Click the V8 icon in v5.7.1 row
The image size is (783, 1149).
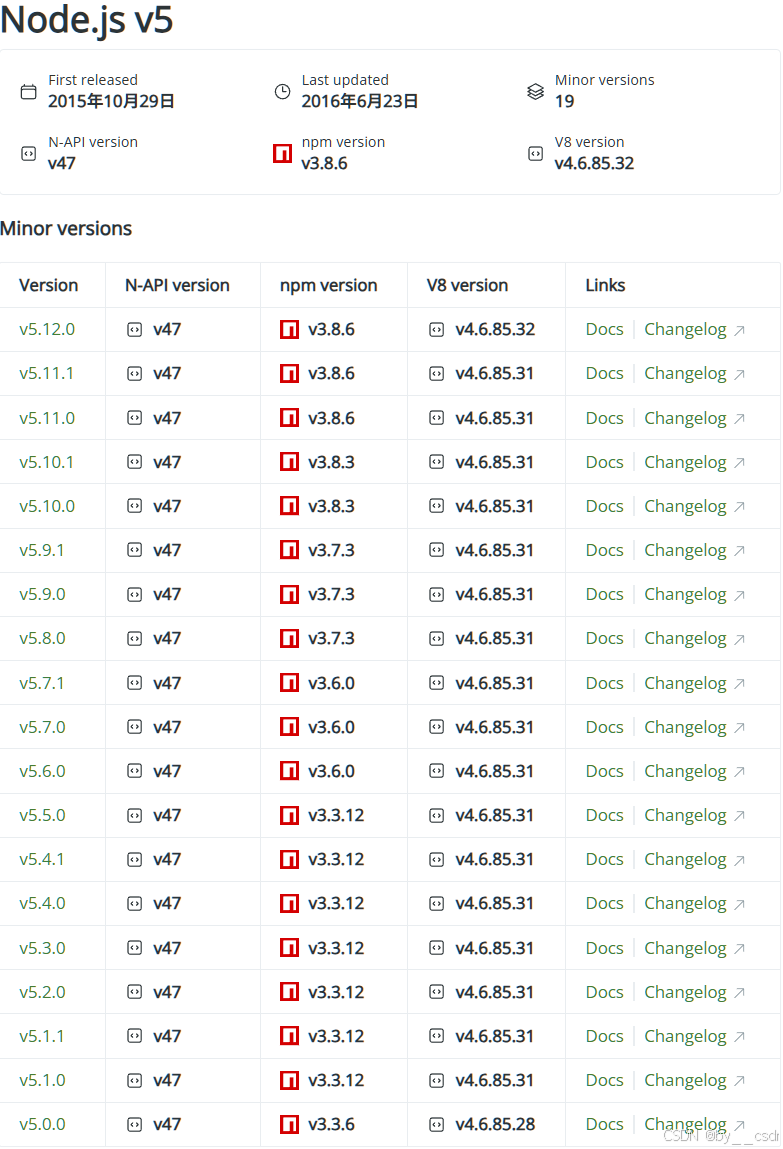(437, 683)
